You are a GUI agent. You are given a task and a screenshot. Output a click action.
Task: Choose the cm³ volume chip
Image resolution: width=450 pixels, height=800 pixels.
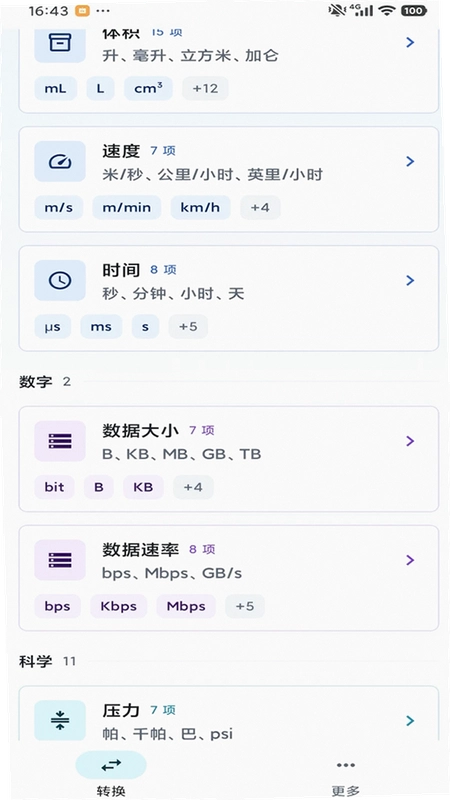tap(148, 88)
